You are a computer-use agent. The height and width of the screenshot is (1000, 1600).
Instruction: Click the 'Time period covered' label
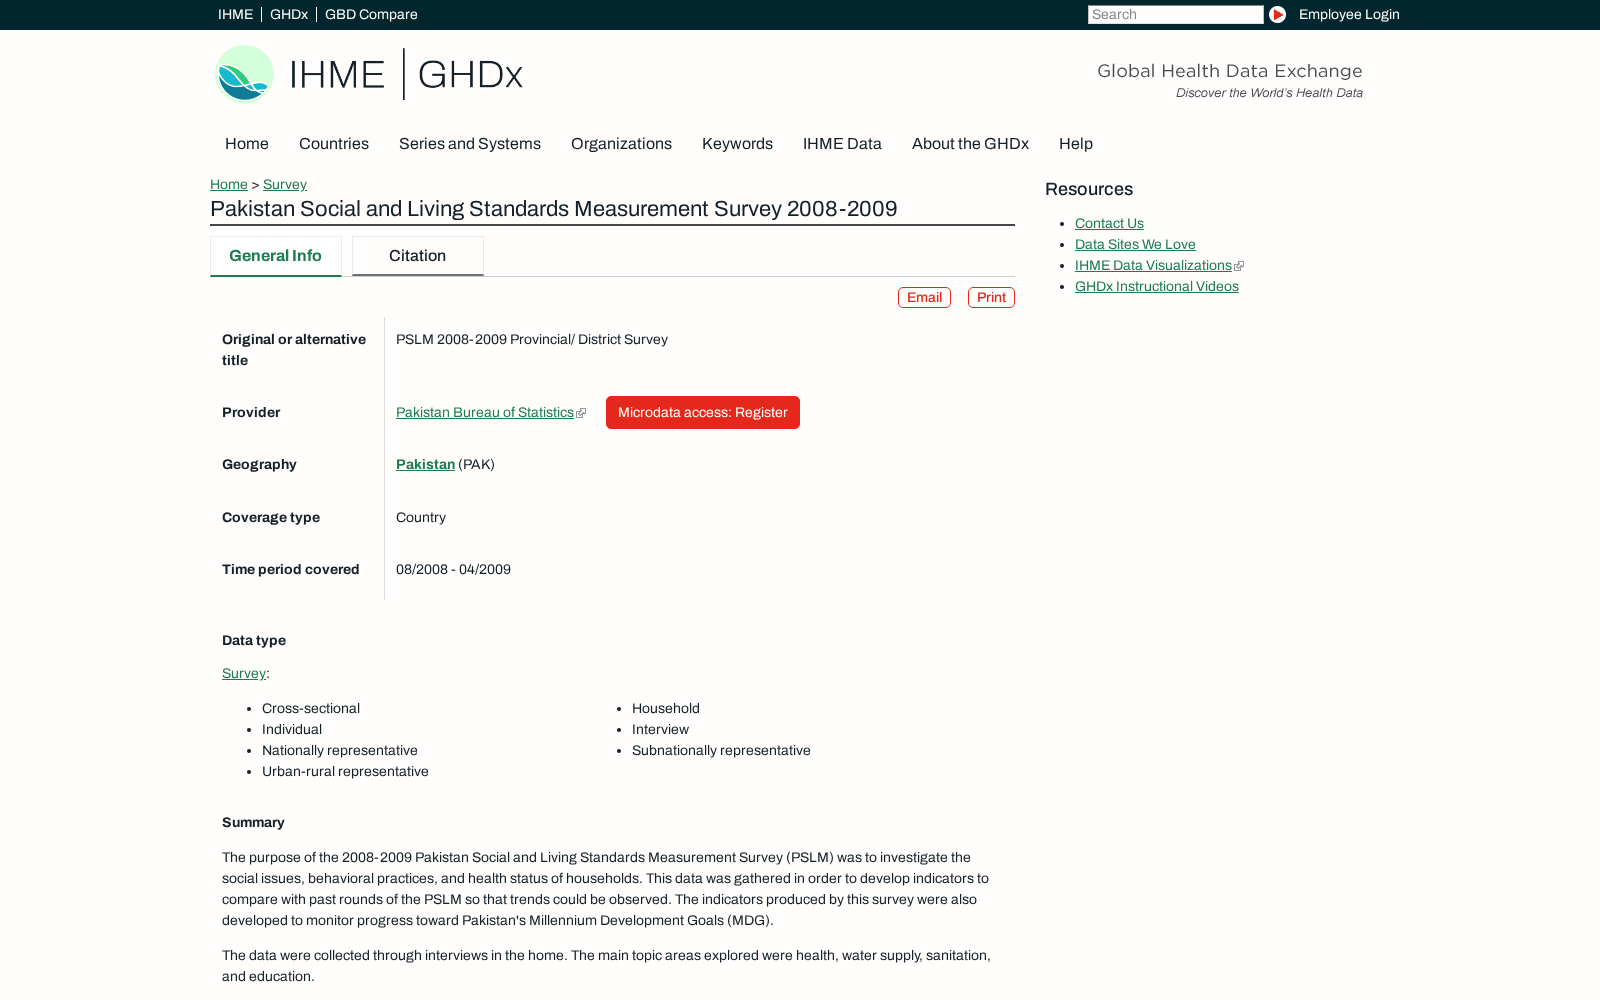coord(290,570)
